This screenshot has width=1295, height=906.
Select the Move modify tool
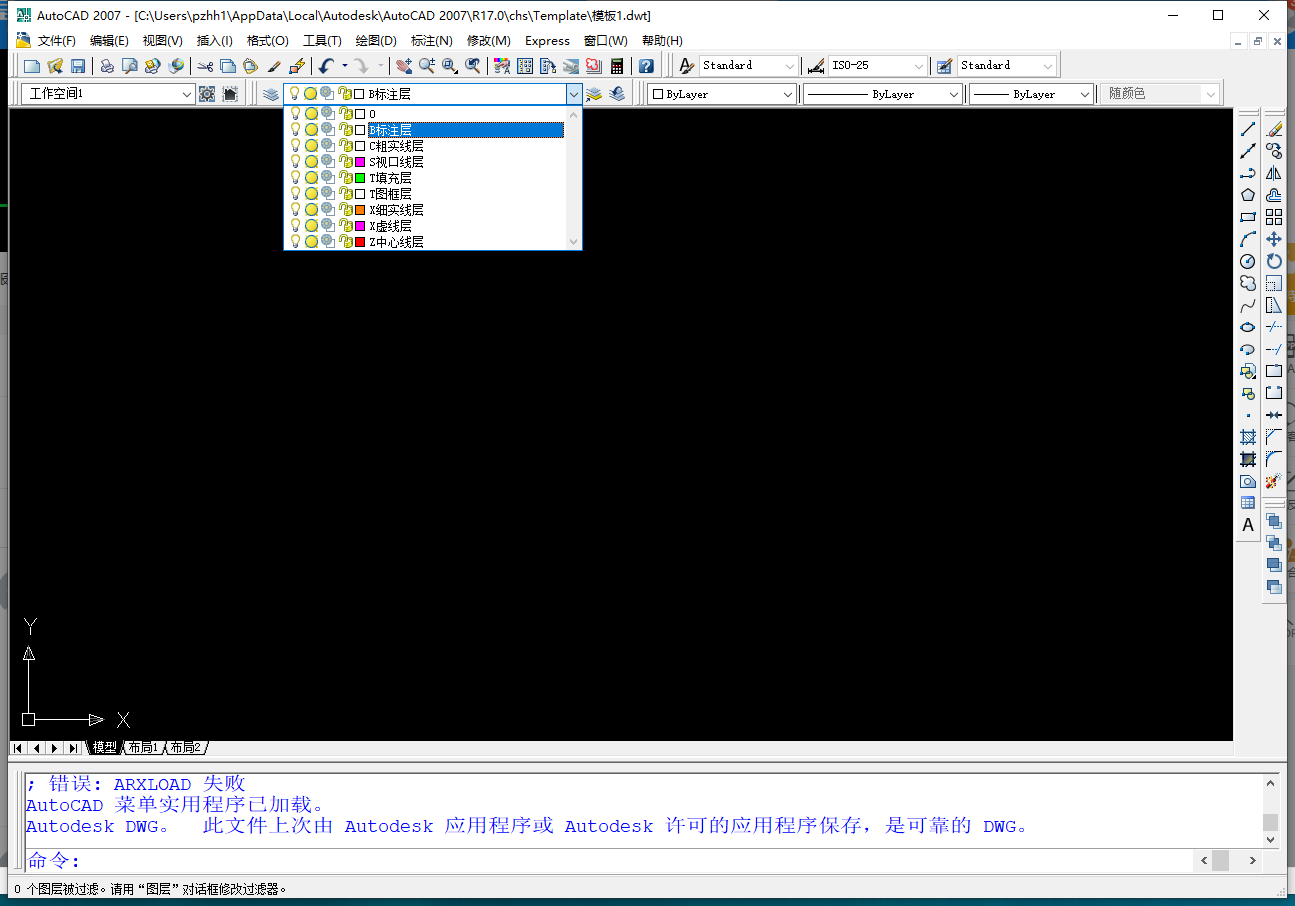(1274, 239)
